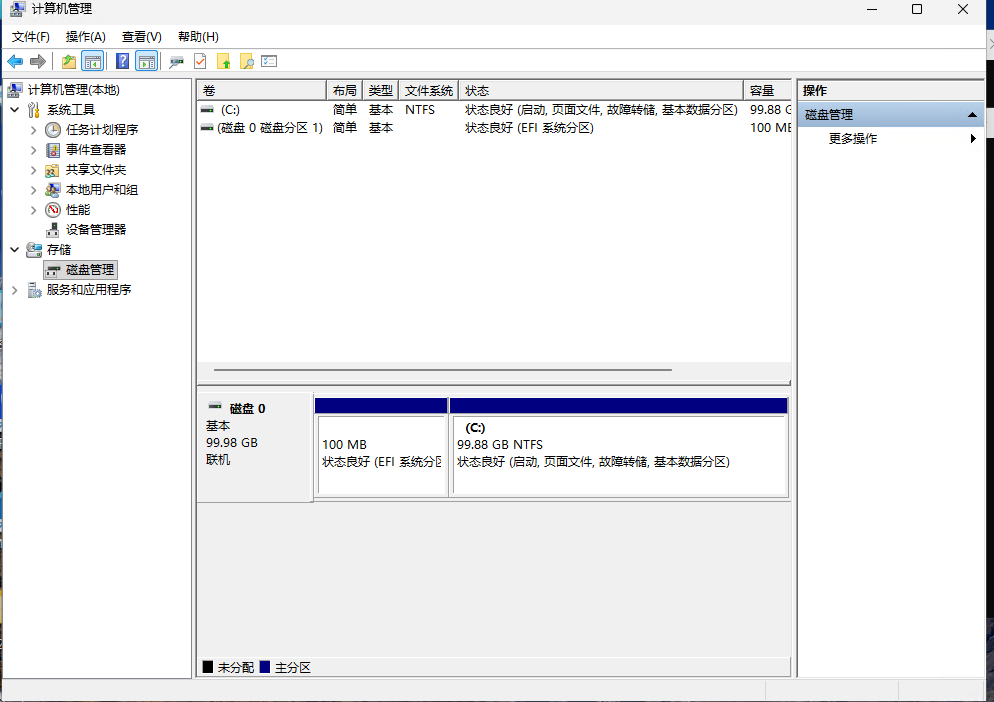Click the disk drive toolbar icon
This screenshot has height=702, width=994.
click(x=176, y=61)
